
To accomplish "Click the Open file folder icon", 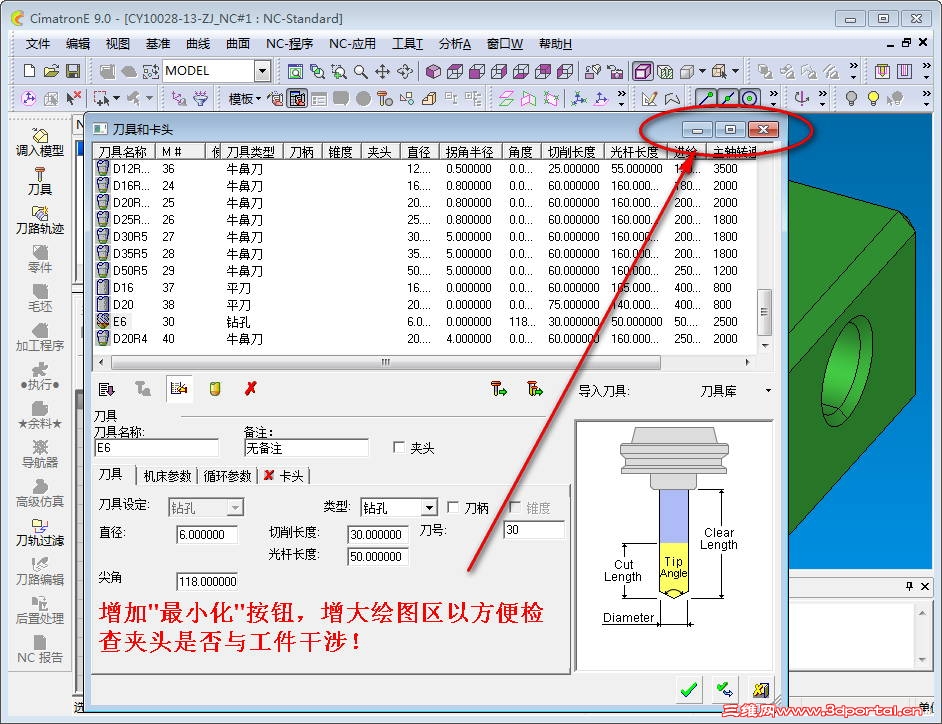I will tap(51, 71).
